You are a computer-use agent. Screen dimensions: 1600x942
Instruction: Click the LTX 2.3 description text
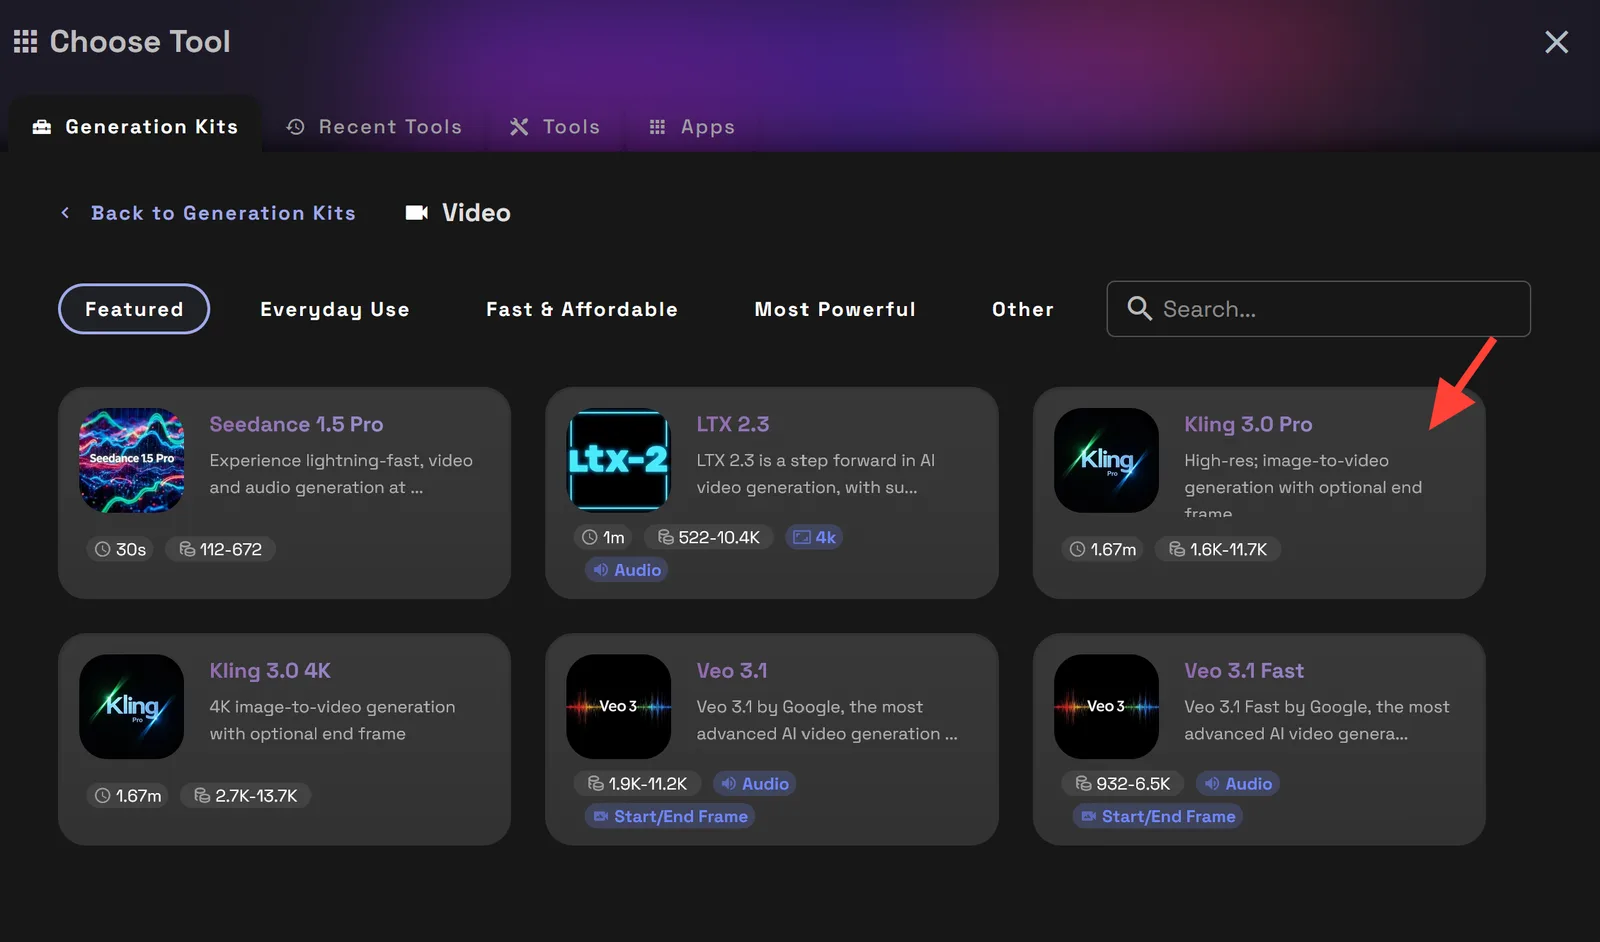pyautogui.click(x=816, y=474)
